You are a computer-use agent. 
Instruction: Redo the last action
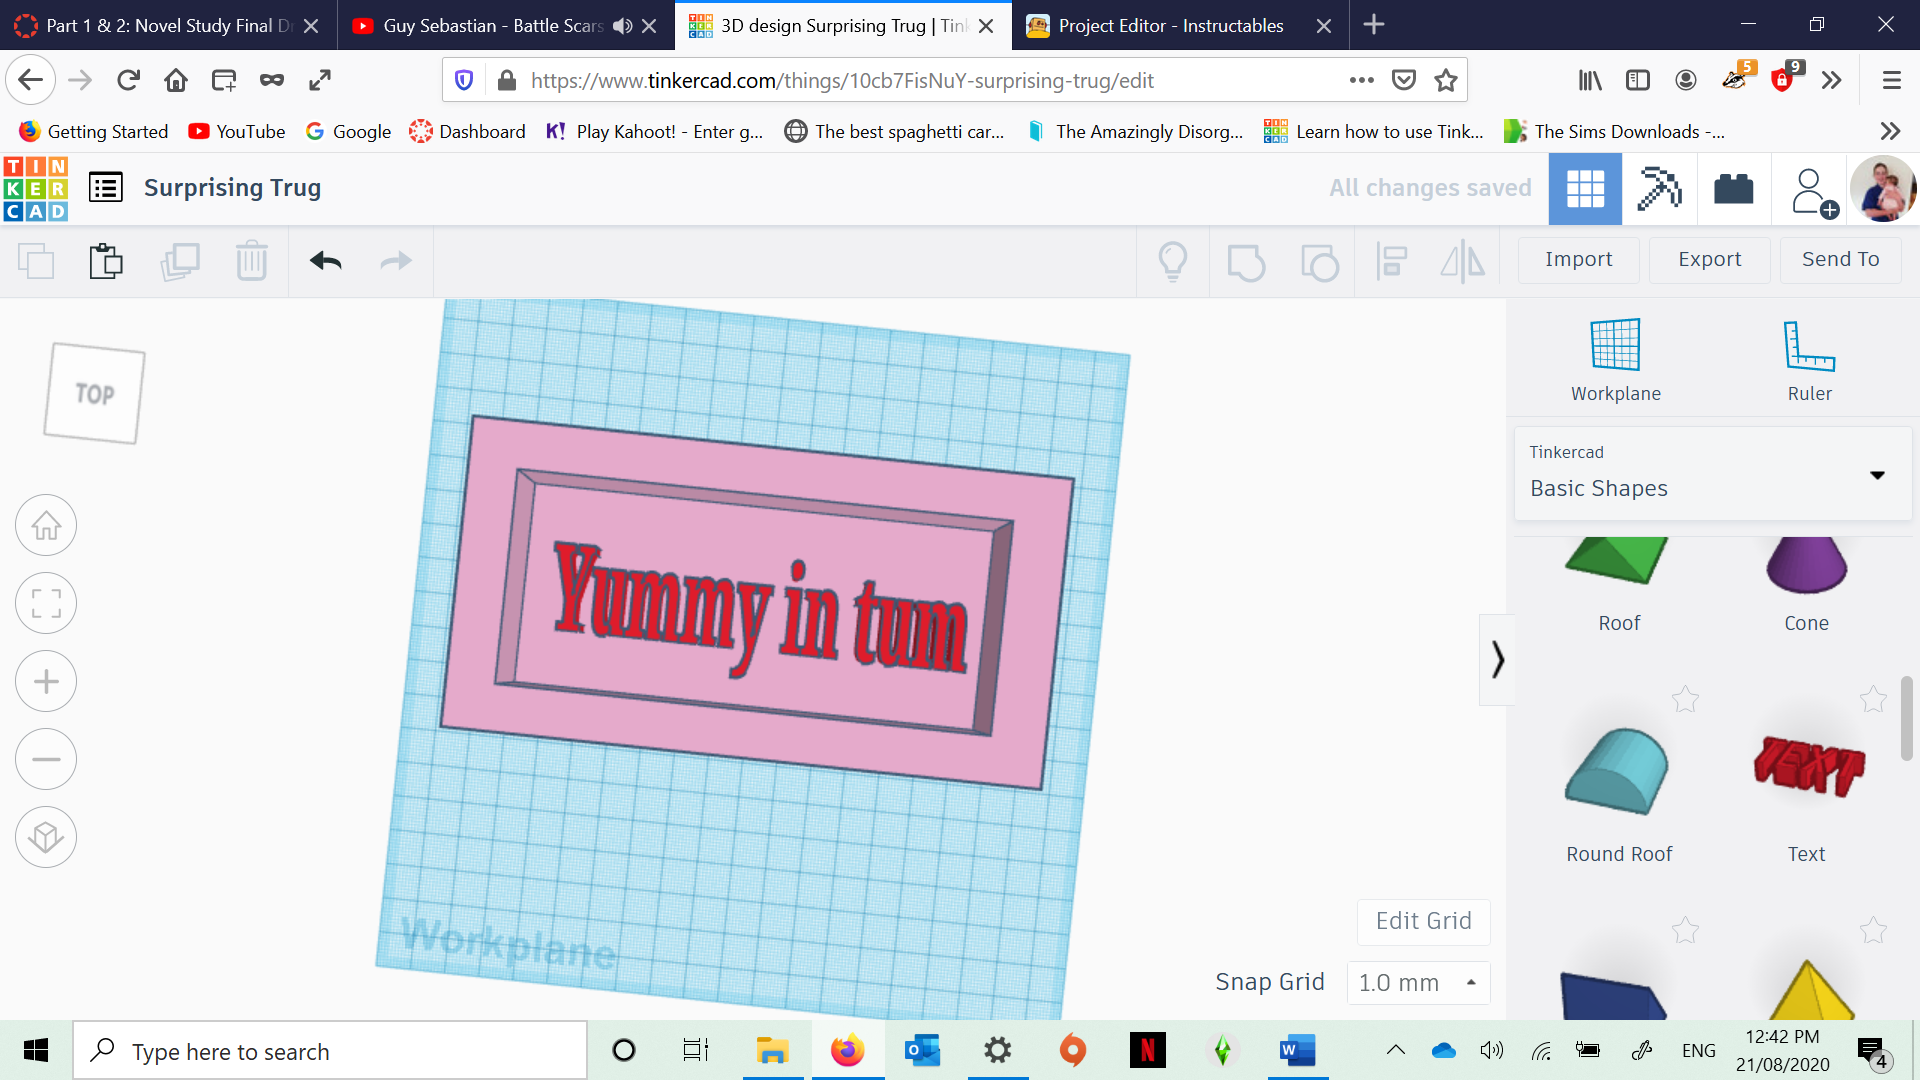pyautogui.click(x=396, y=262)
